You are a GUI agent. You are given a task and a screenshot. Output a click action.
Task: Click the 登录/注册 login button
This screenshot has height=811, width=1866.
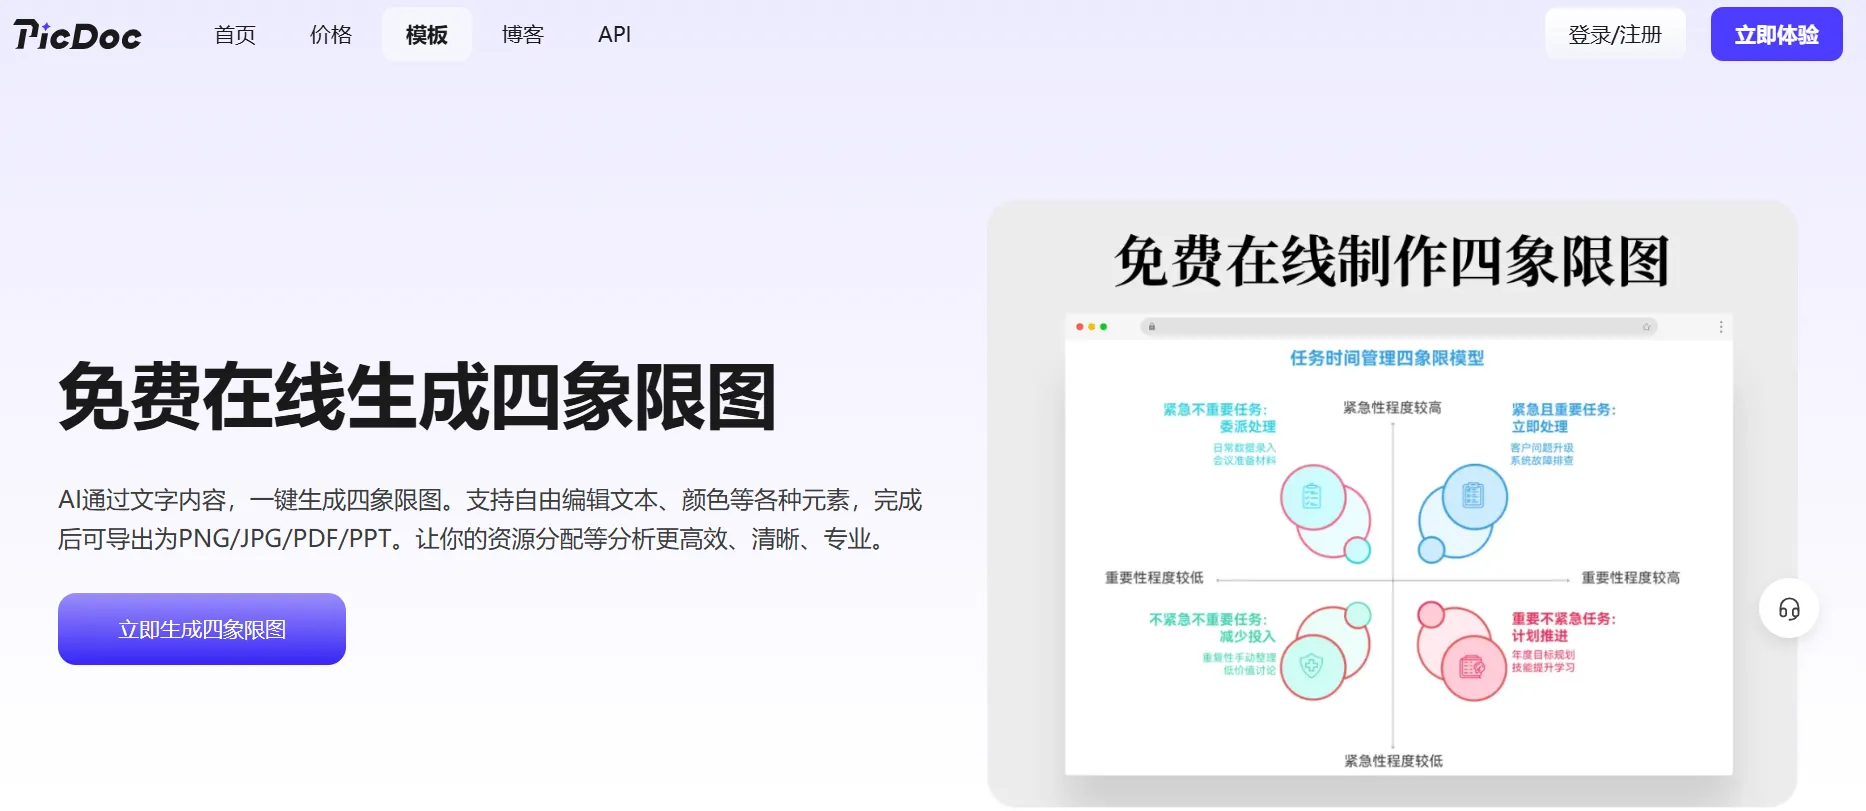pos(1615,35)
